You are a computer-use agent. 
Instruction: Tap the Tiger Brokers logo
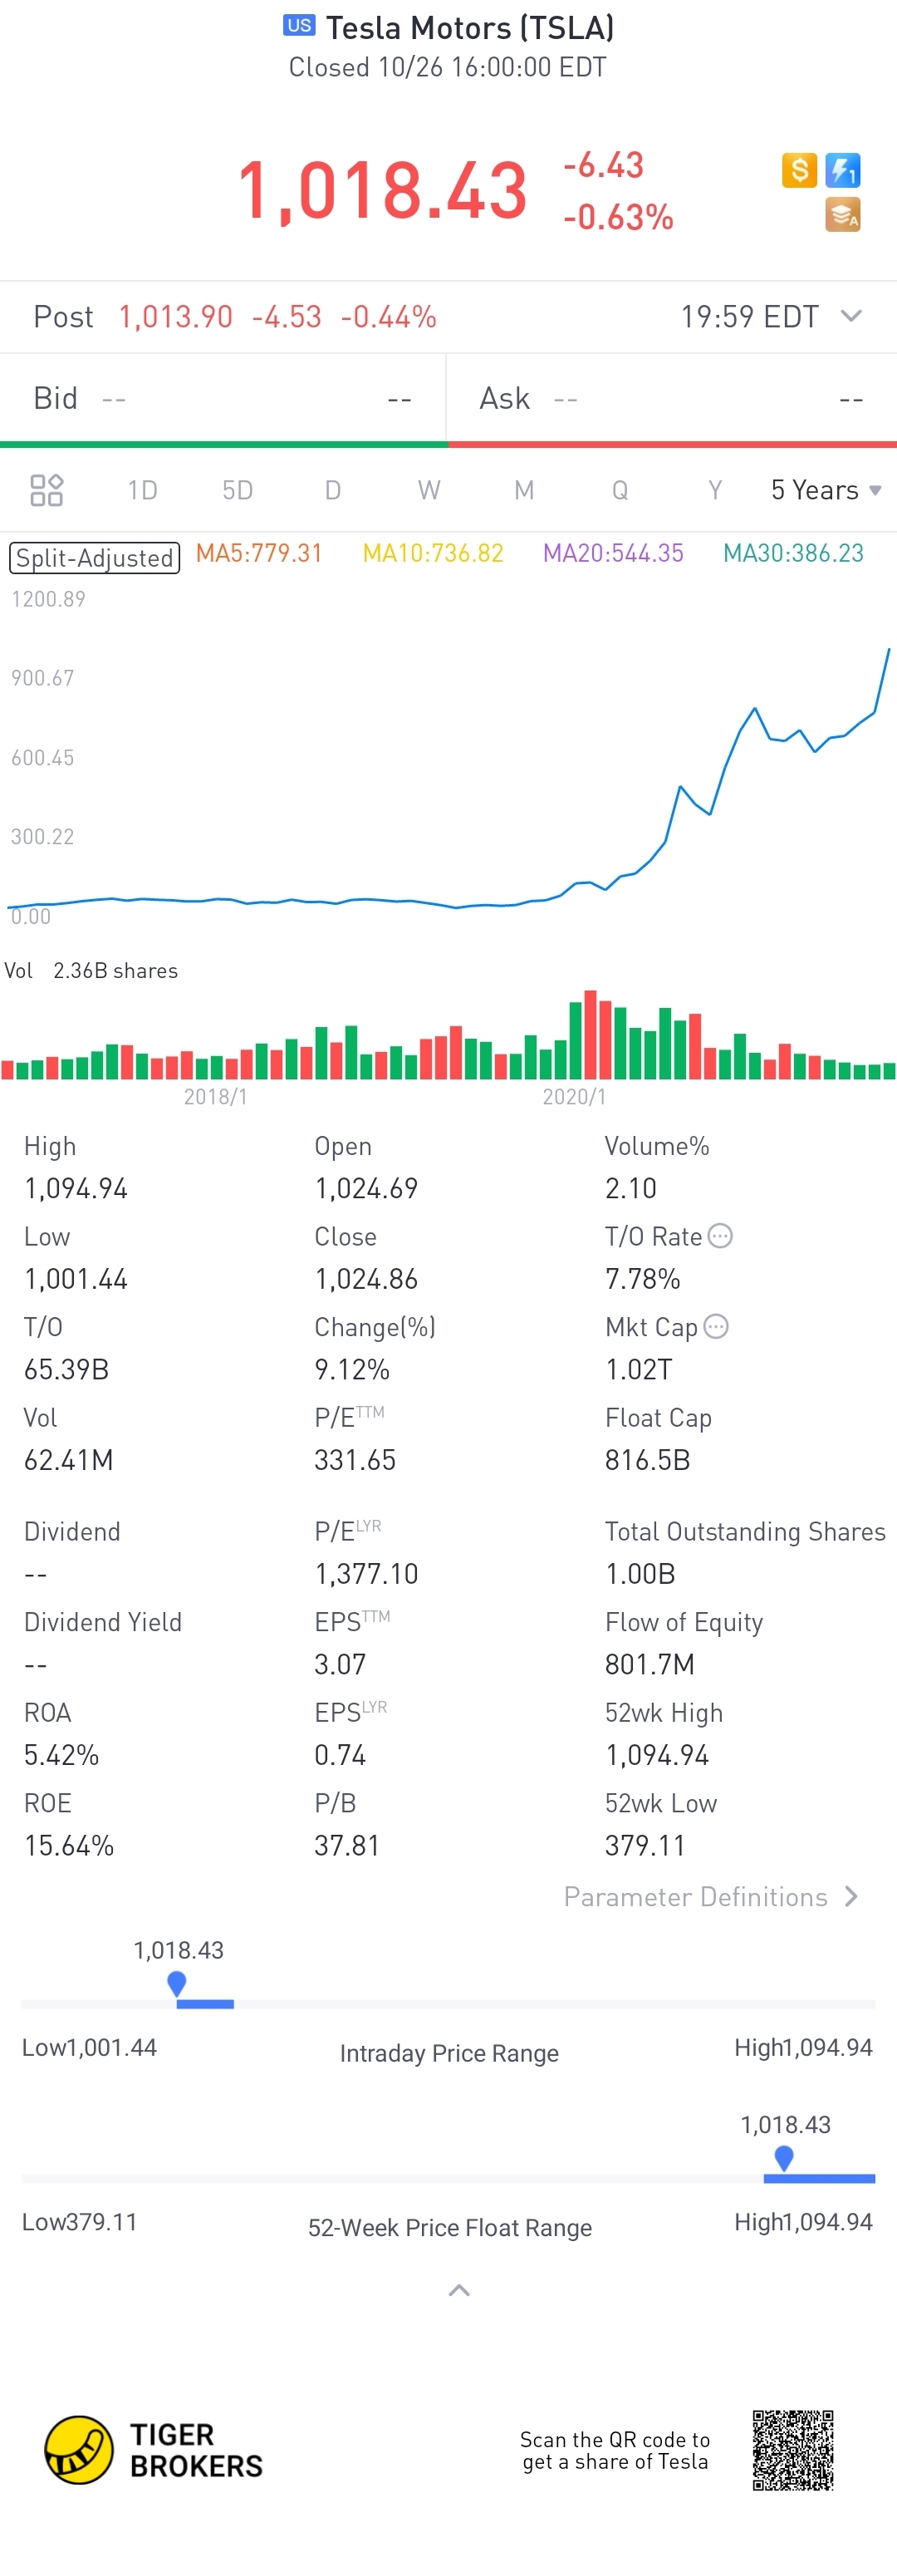pos(154,2450)
